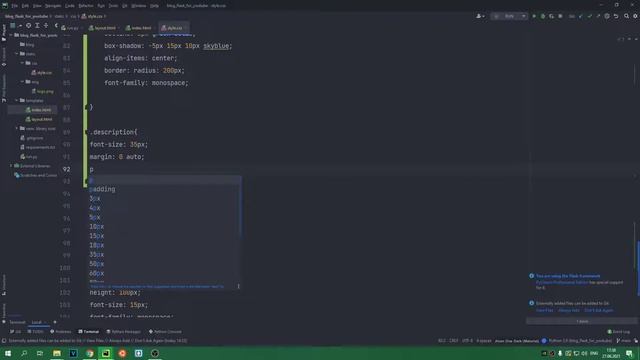Click 'View Files' link in the Git notification
Viewport: 640px width, 360px height.
point(544,310)
